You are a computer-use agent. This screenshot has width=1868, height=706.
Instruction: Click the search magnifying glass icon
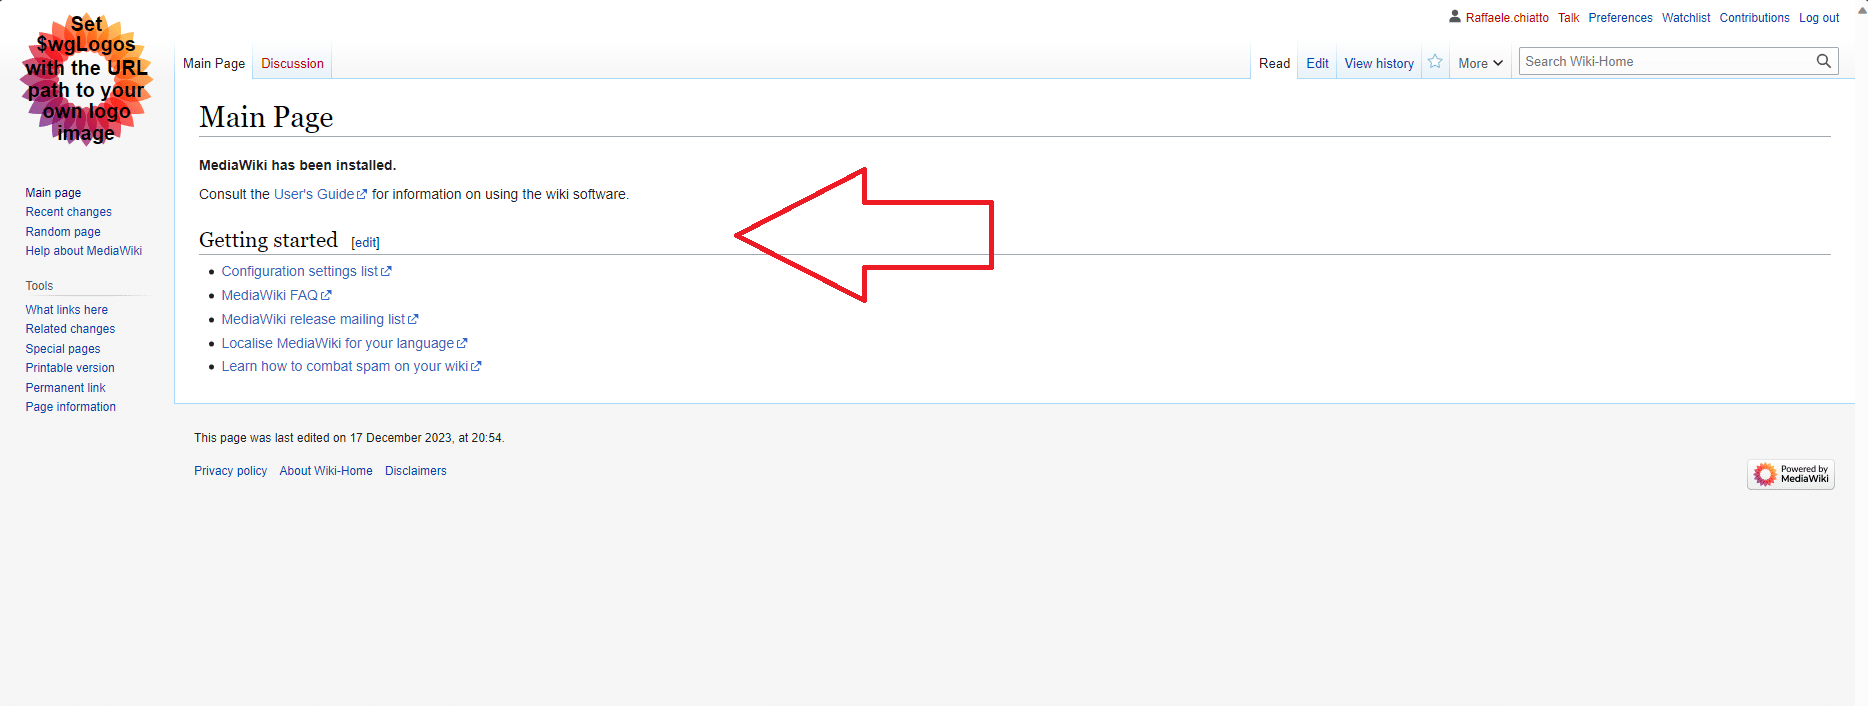click(x=1824, y=61)
